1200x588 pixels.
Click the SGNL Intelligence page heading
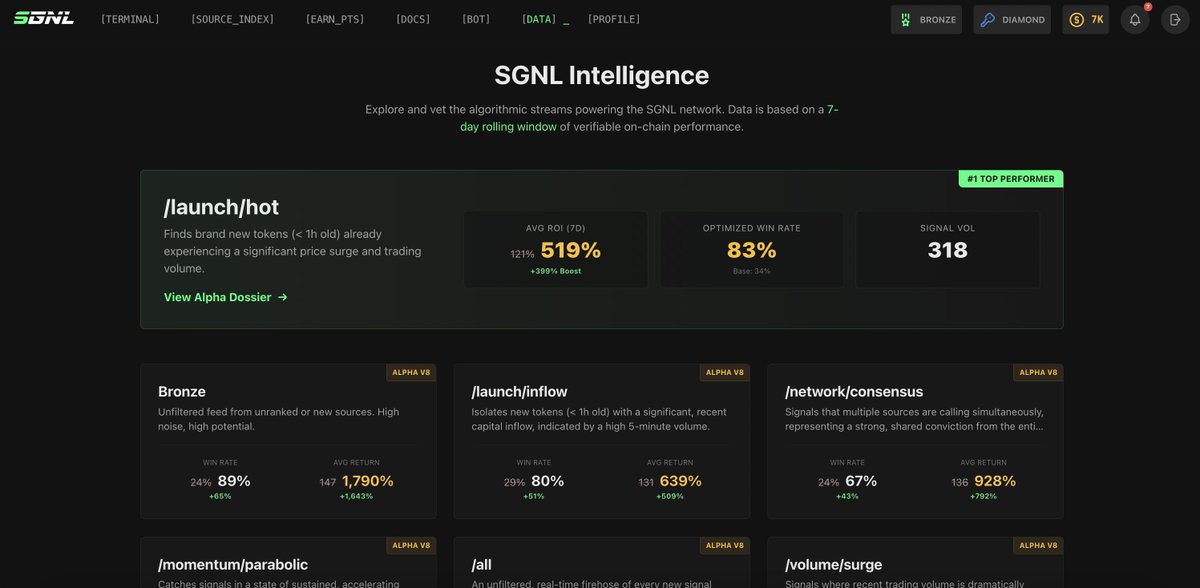point(601,75)
